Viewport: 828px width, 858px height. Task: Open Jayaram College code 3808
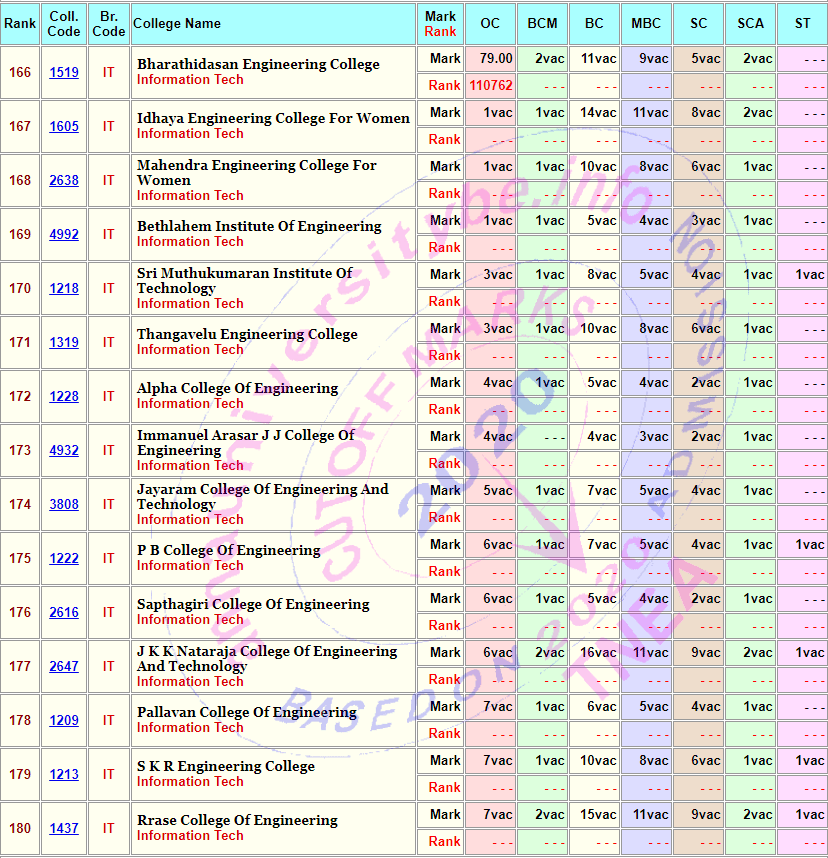(x=64, y=505)
